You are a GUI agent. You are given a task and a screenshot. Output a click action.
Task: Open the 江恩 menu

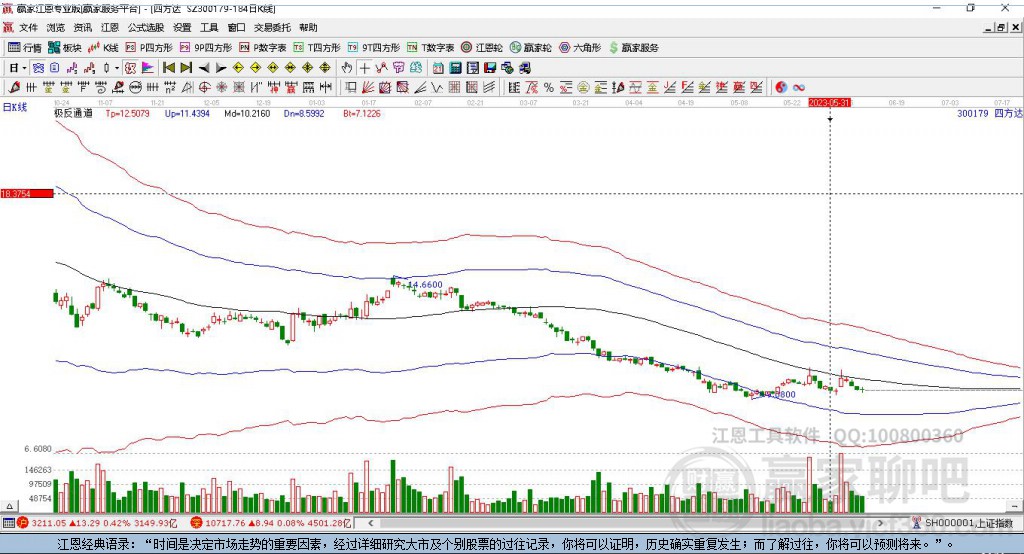coord(110,27)
